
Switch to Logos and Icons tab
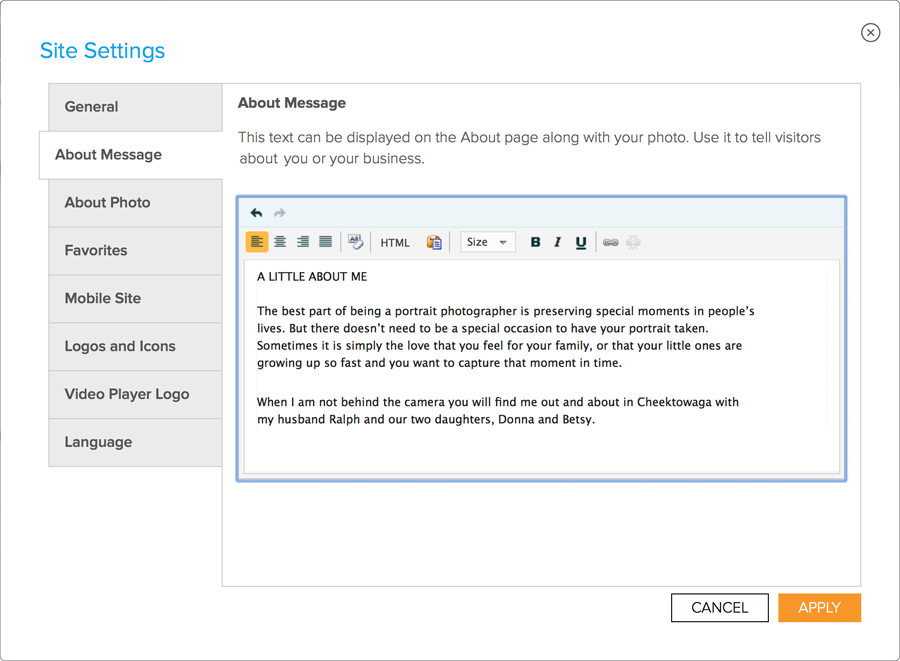click(x=135, y=347)
